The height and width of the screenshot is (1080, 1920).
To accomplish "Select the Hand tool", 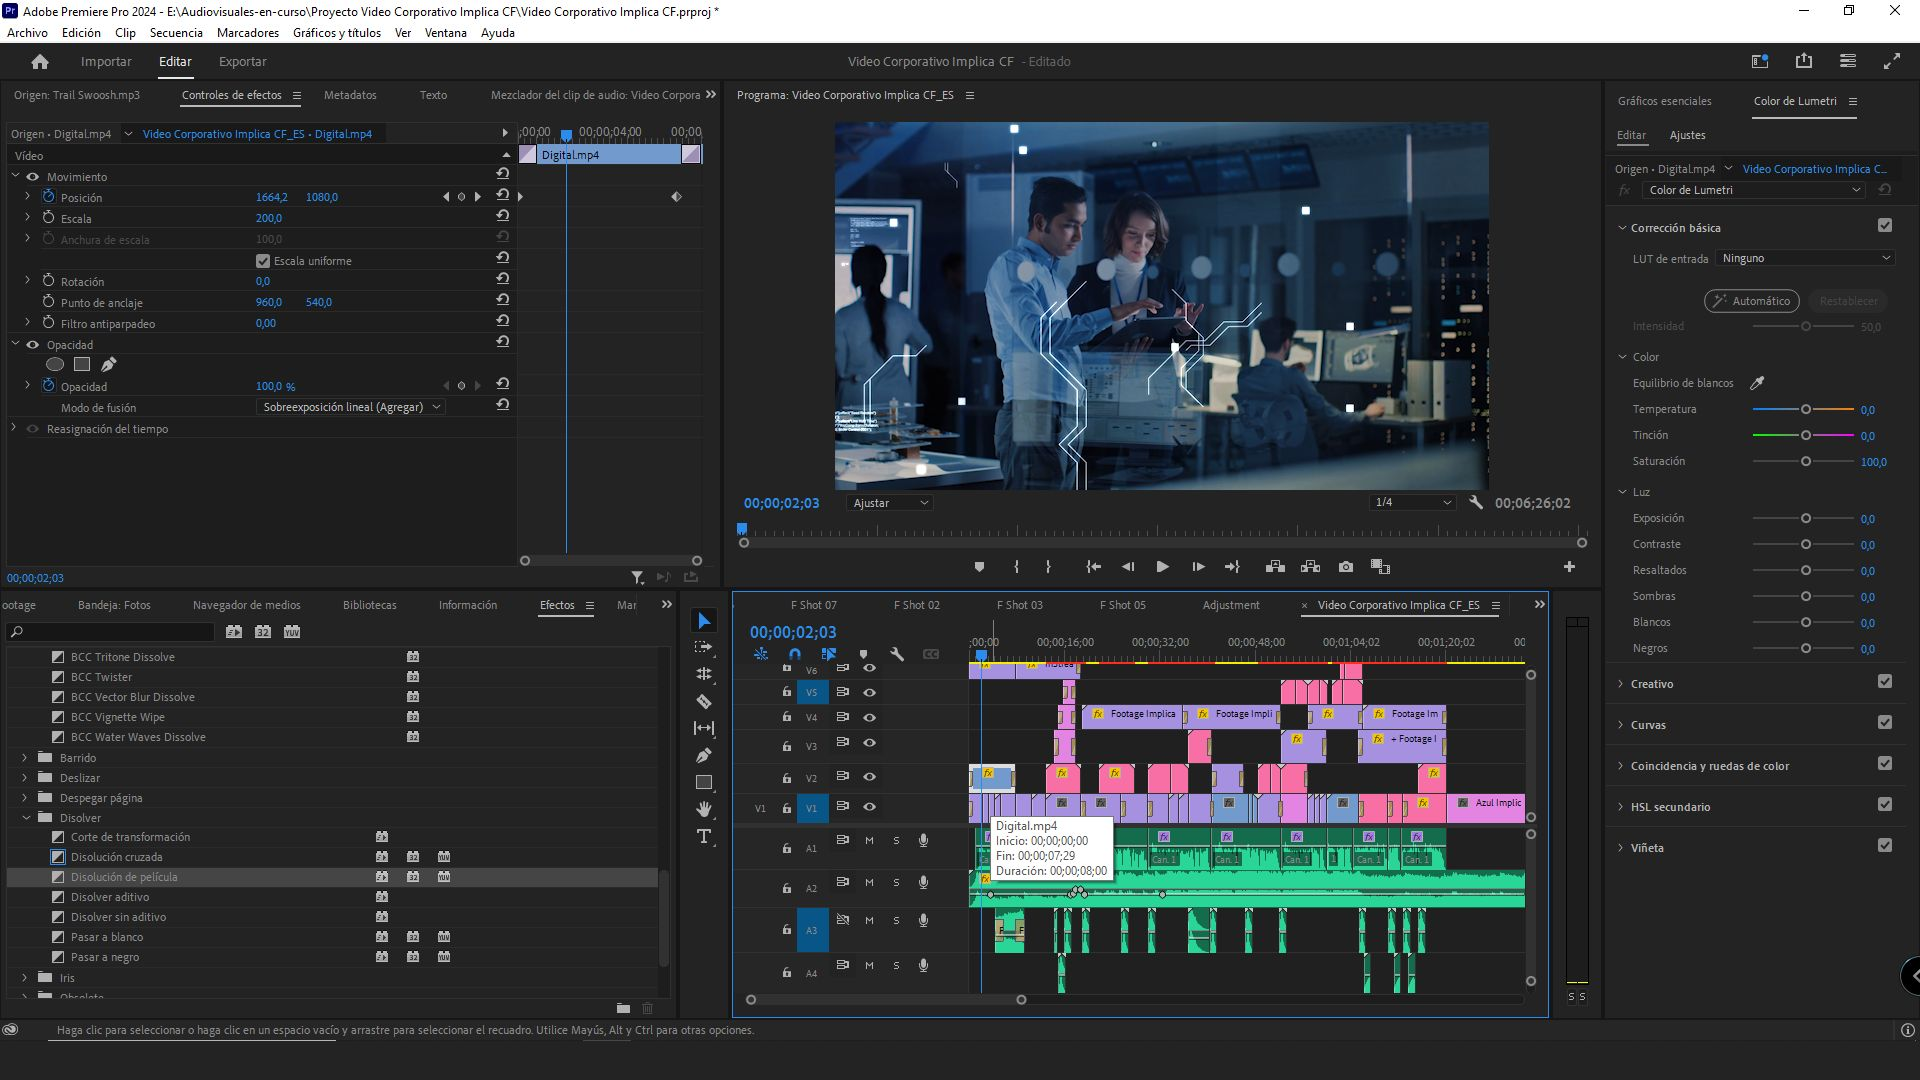I will pos(704,809).
